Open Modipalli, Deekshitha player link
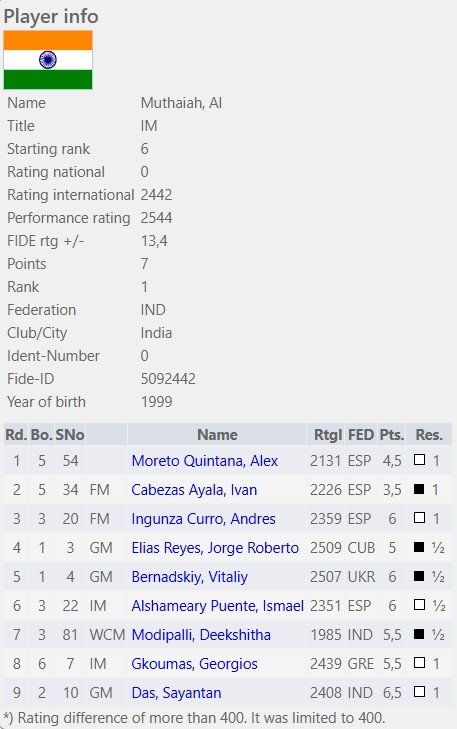The height and width of the screenshot is (729, 457). 201,635
